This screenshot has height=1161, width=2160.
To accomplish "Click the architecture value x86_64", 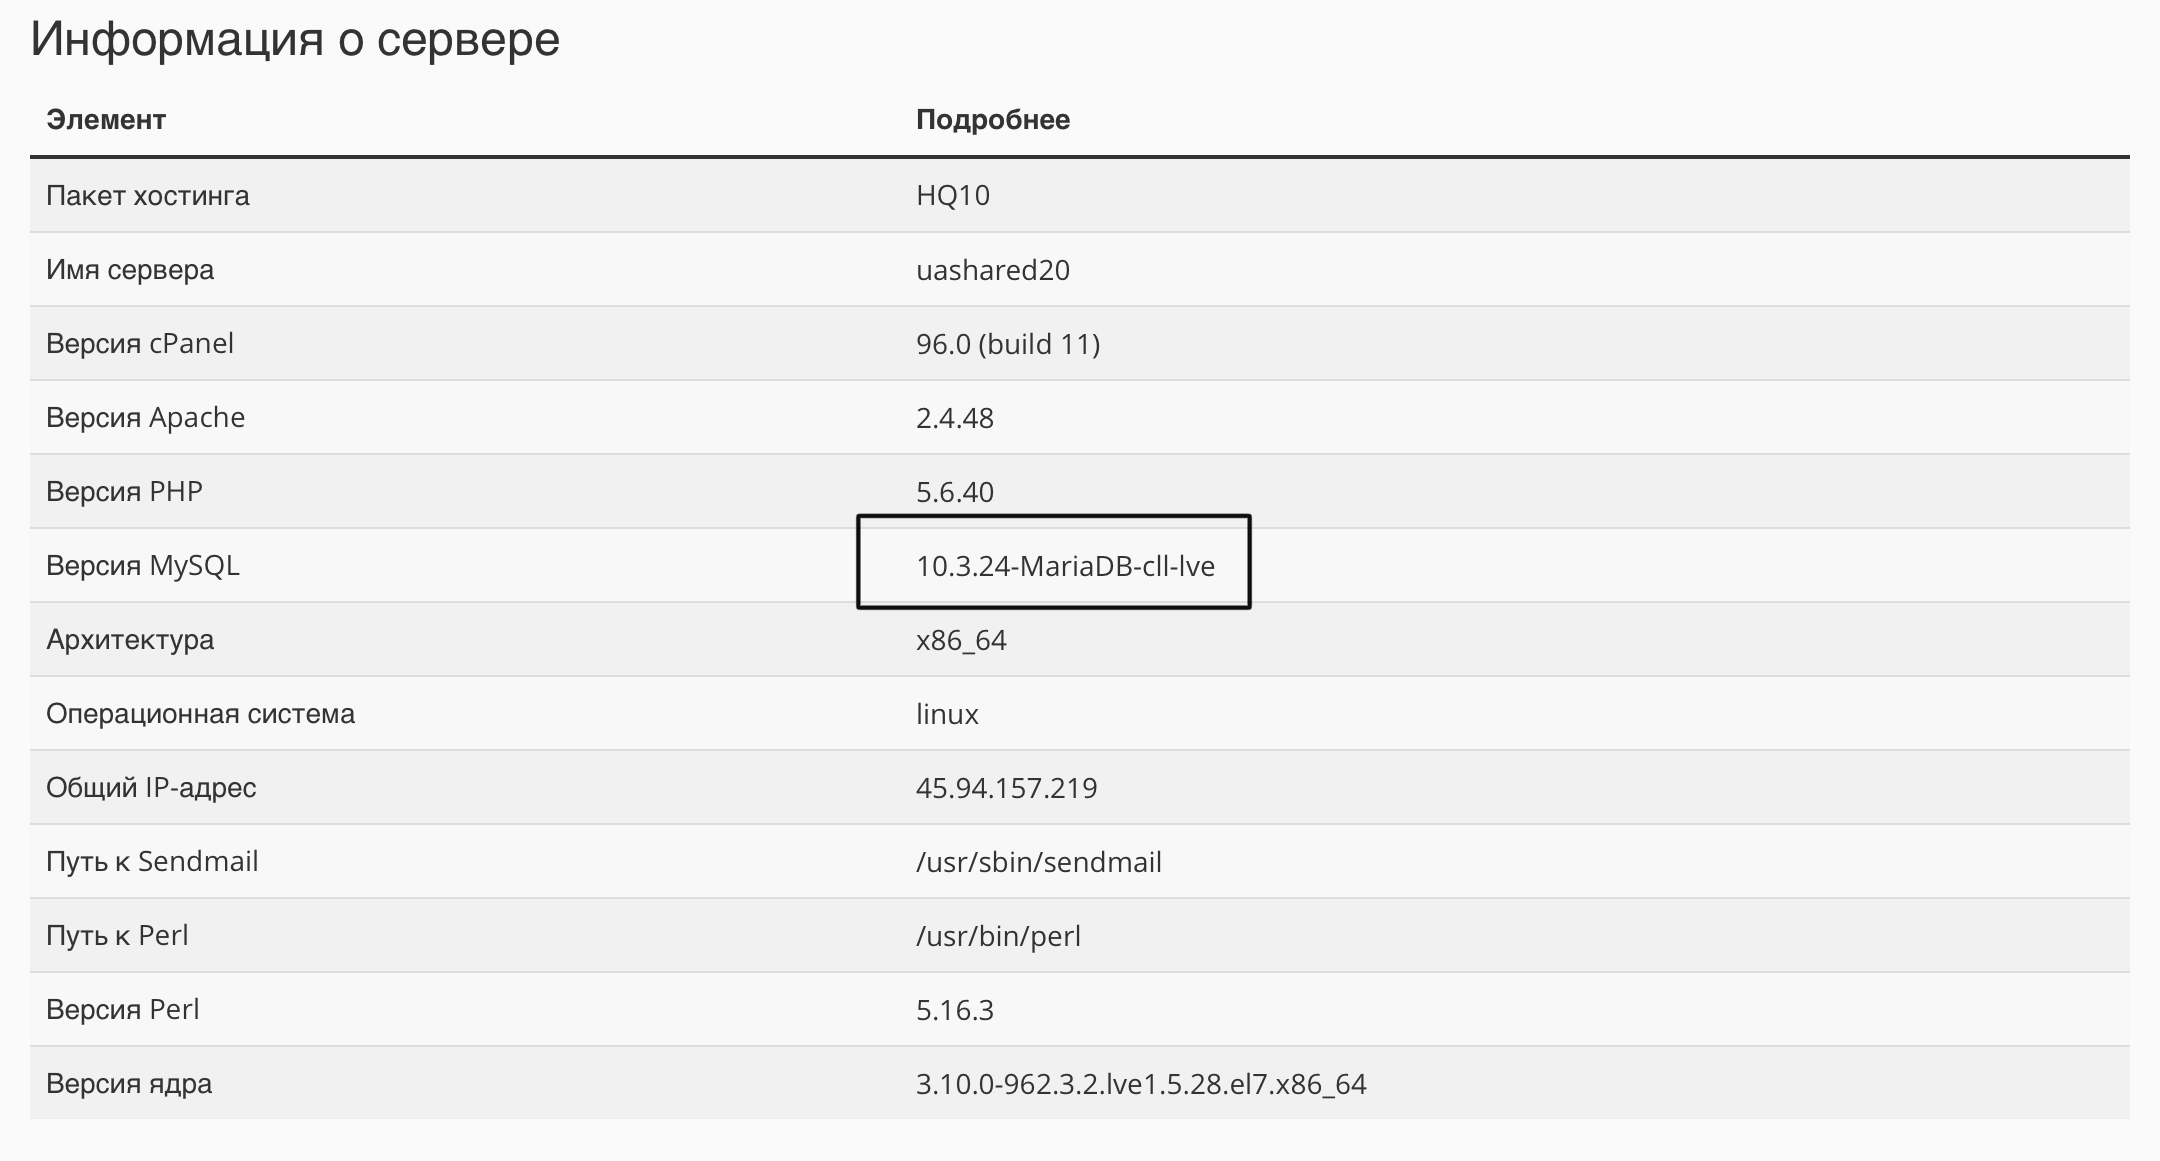I will tap(961, 640).
